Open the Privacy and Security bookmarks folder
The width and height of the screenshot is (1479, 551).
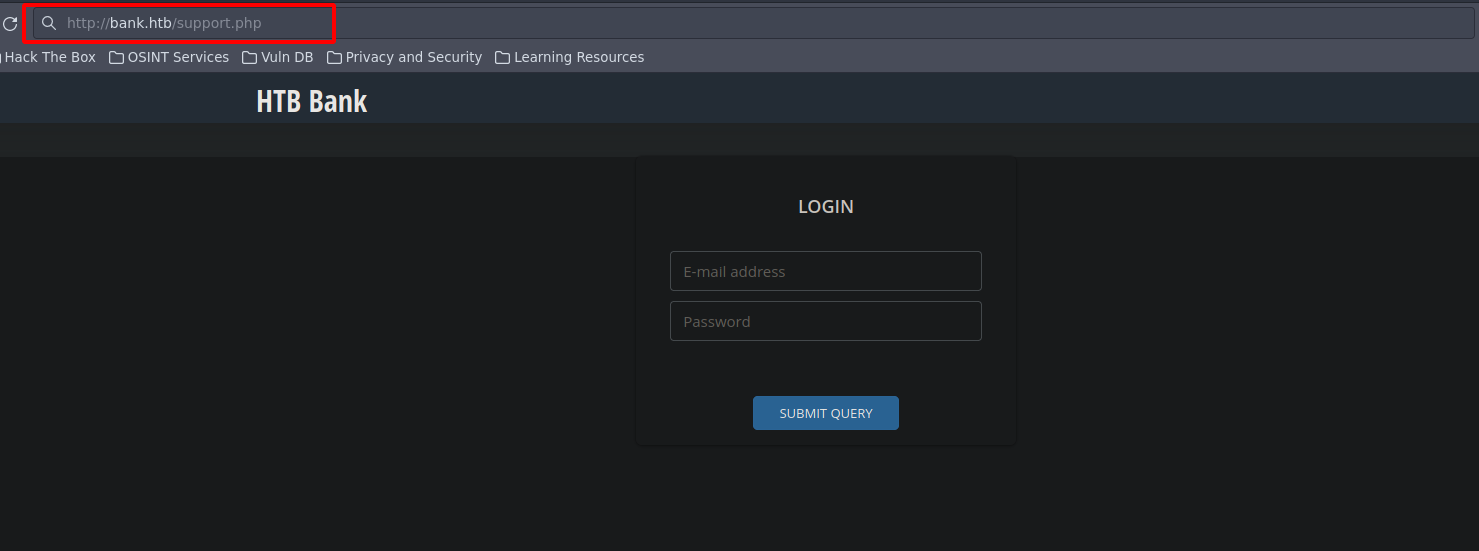click(413, 58)
